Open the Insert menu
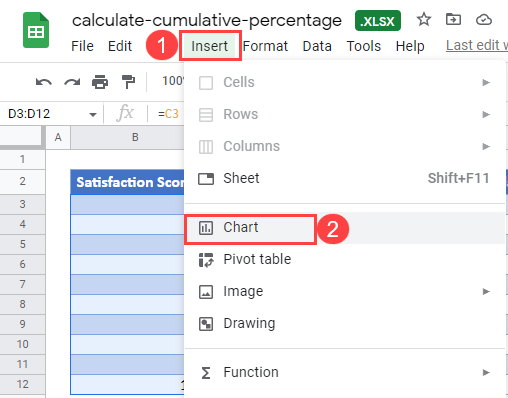508x398 pixels. pos(210,46)
